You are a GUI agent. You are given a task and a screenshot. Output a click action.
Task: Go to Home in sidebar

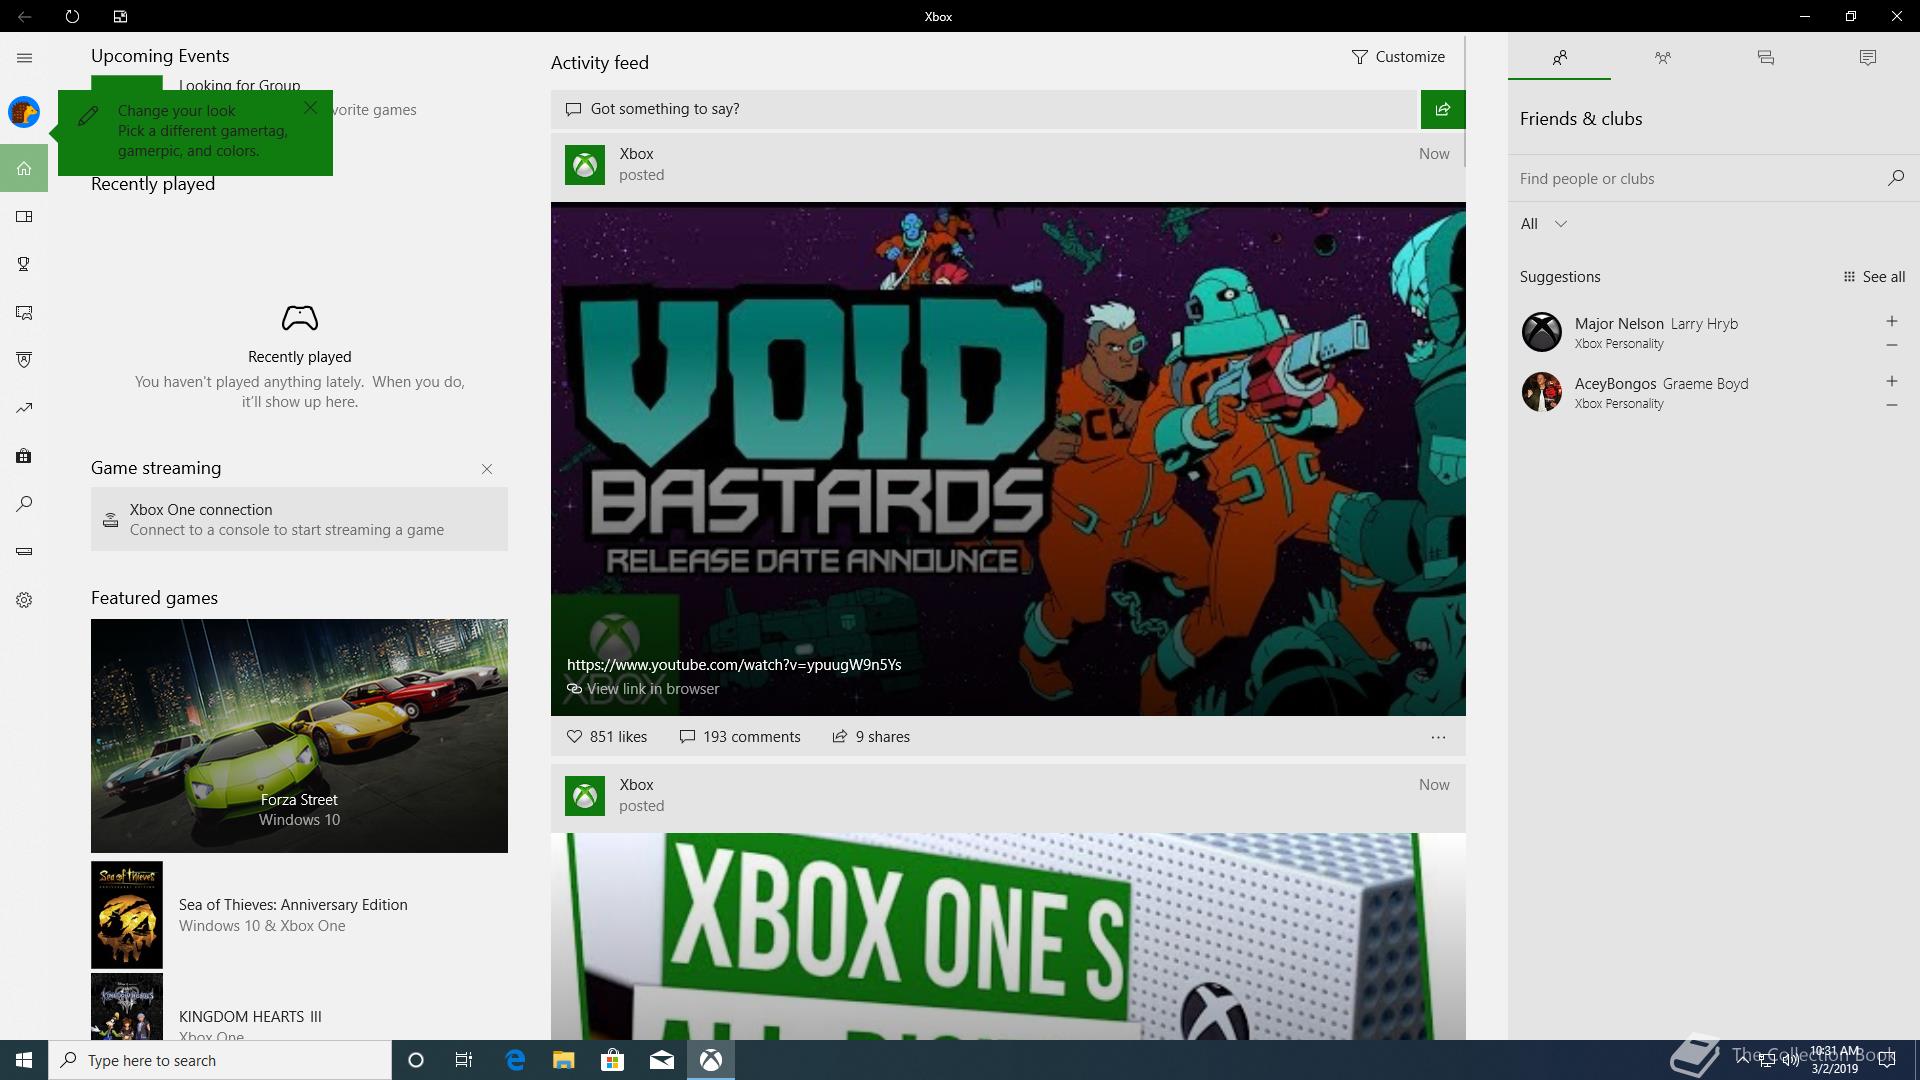point(24,168)
